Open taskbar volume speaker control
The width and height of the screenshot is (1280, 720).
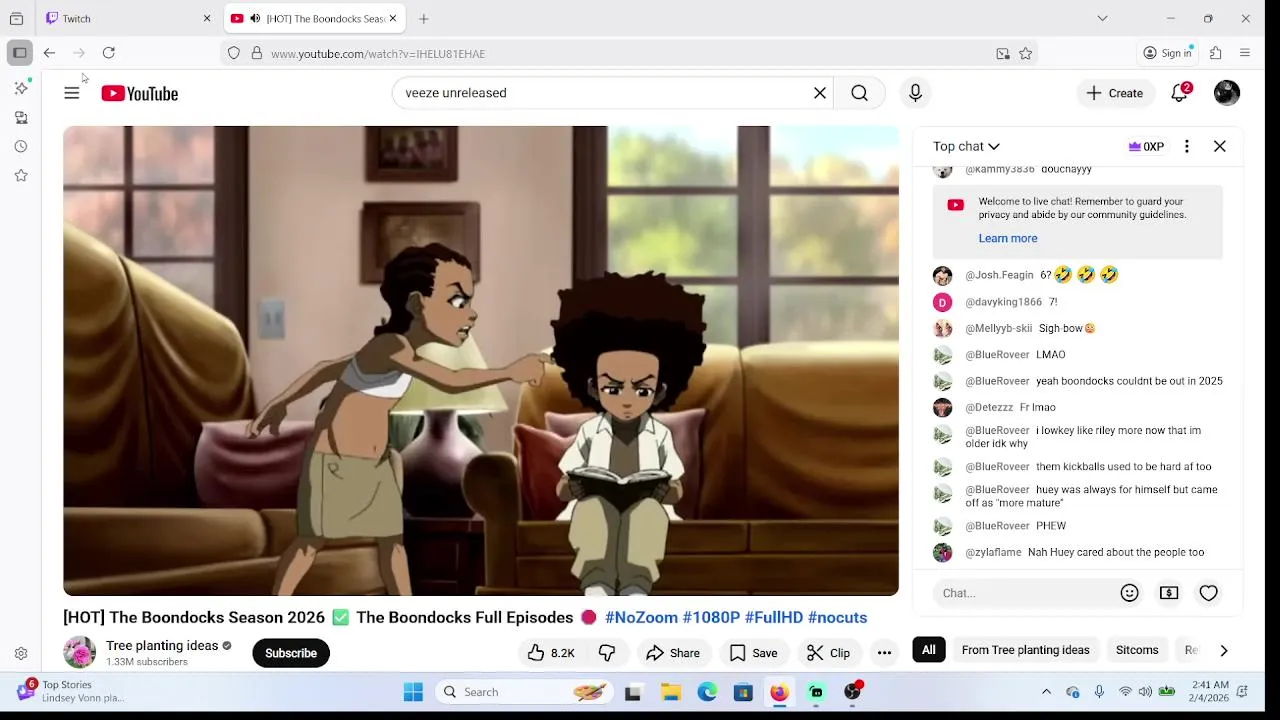point(1145,692)
